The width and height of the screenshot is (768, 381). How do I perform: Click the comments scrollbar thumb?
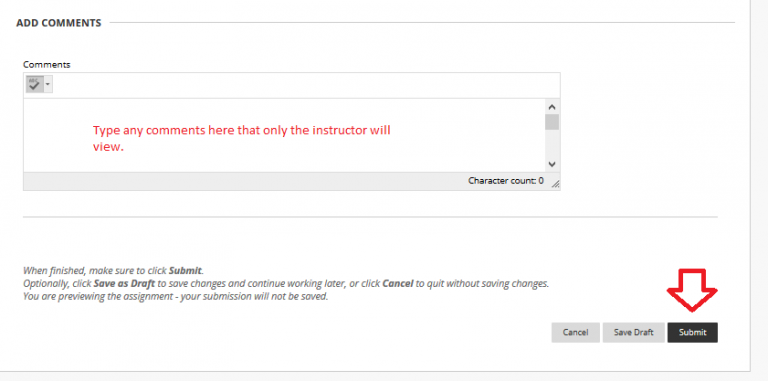click(552, 122)
